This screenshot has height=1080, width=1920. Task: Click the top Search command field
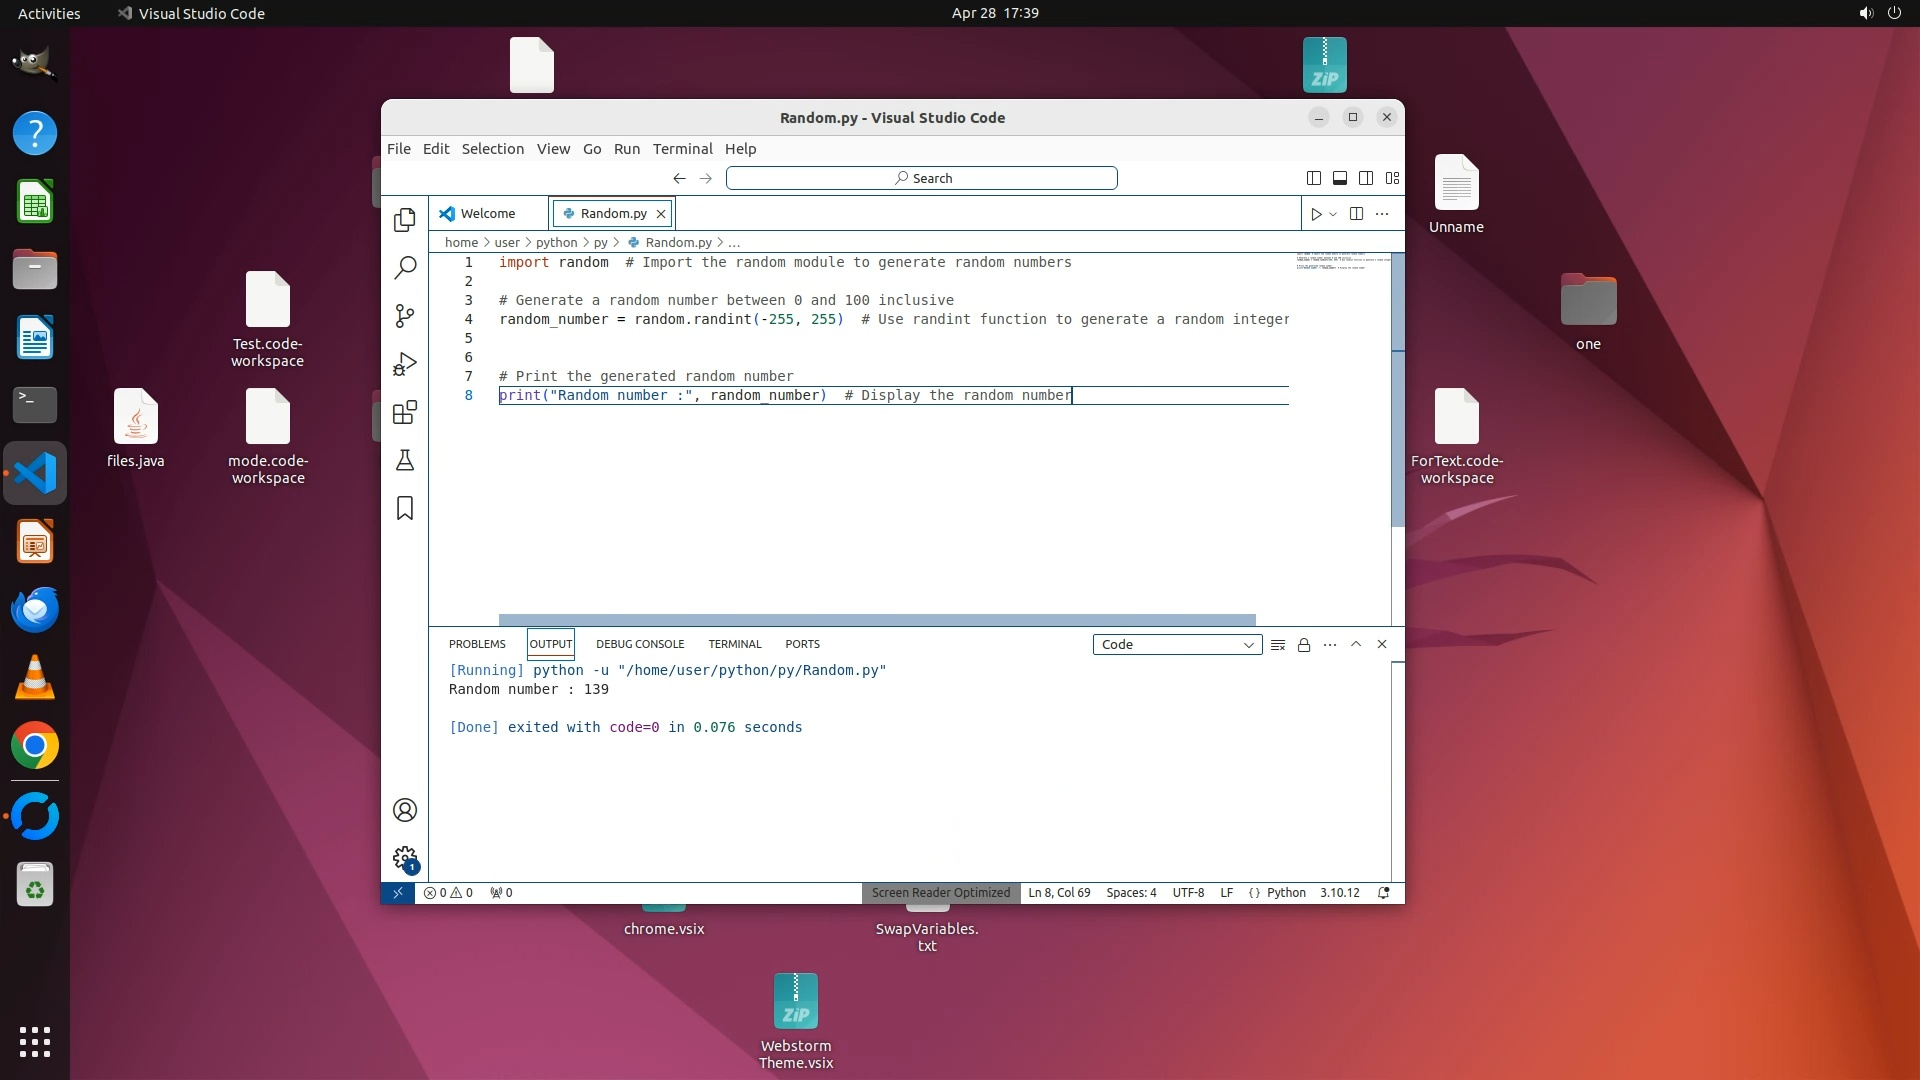point(921,178)
